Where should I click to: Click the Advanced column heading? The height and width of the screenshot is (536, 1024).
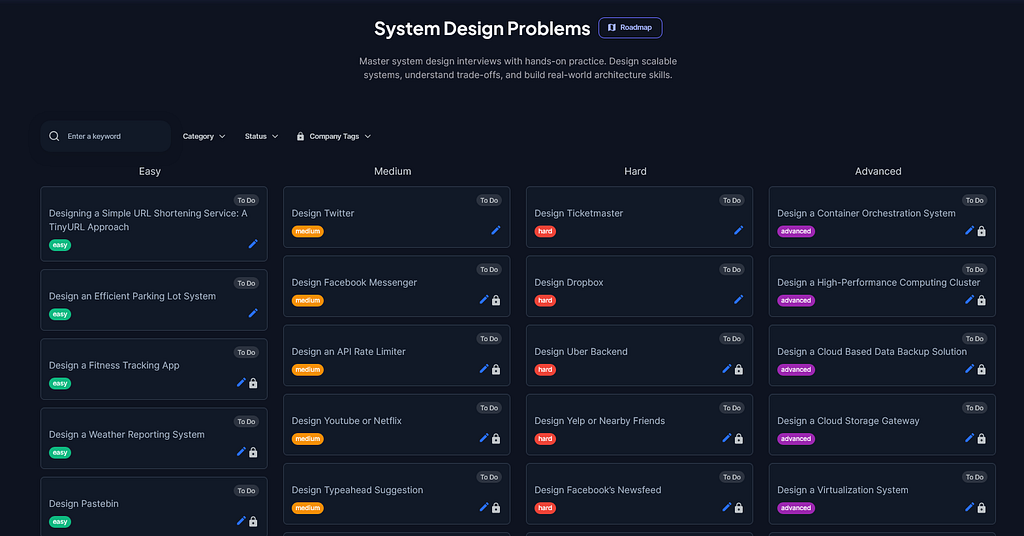click(878, 172)
